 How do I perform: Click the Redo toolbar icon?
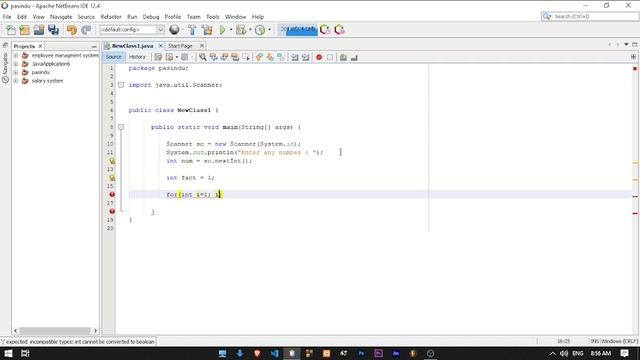[x=86, y=30]
